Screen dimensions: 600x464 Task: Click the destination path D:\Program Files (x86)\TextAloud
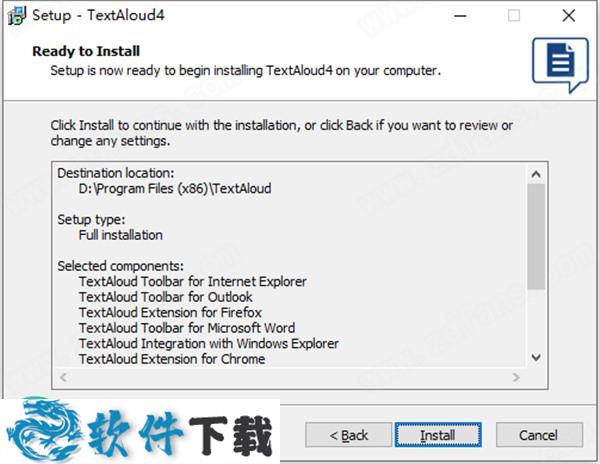click(x=175, y=189)
